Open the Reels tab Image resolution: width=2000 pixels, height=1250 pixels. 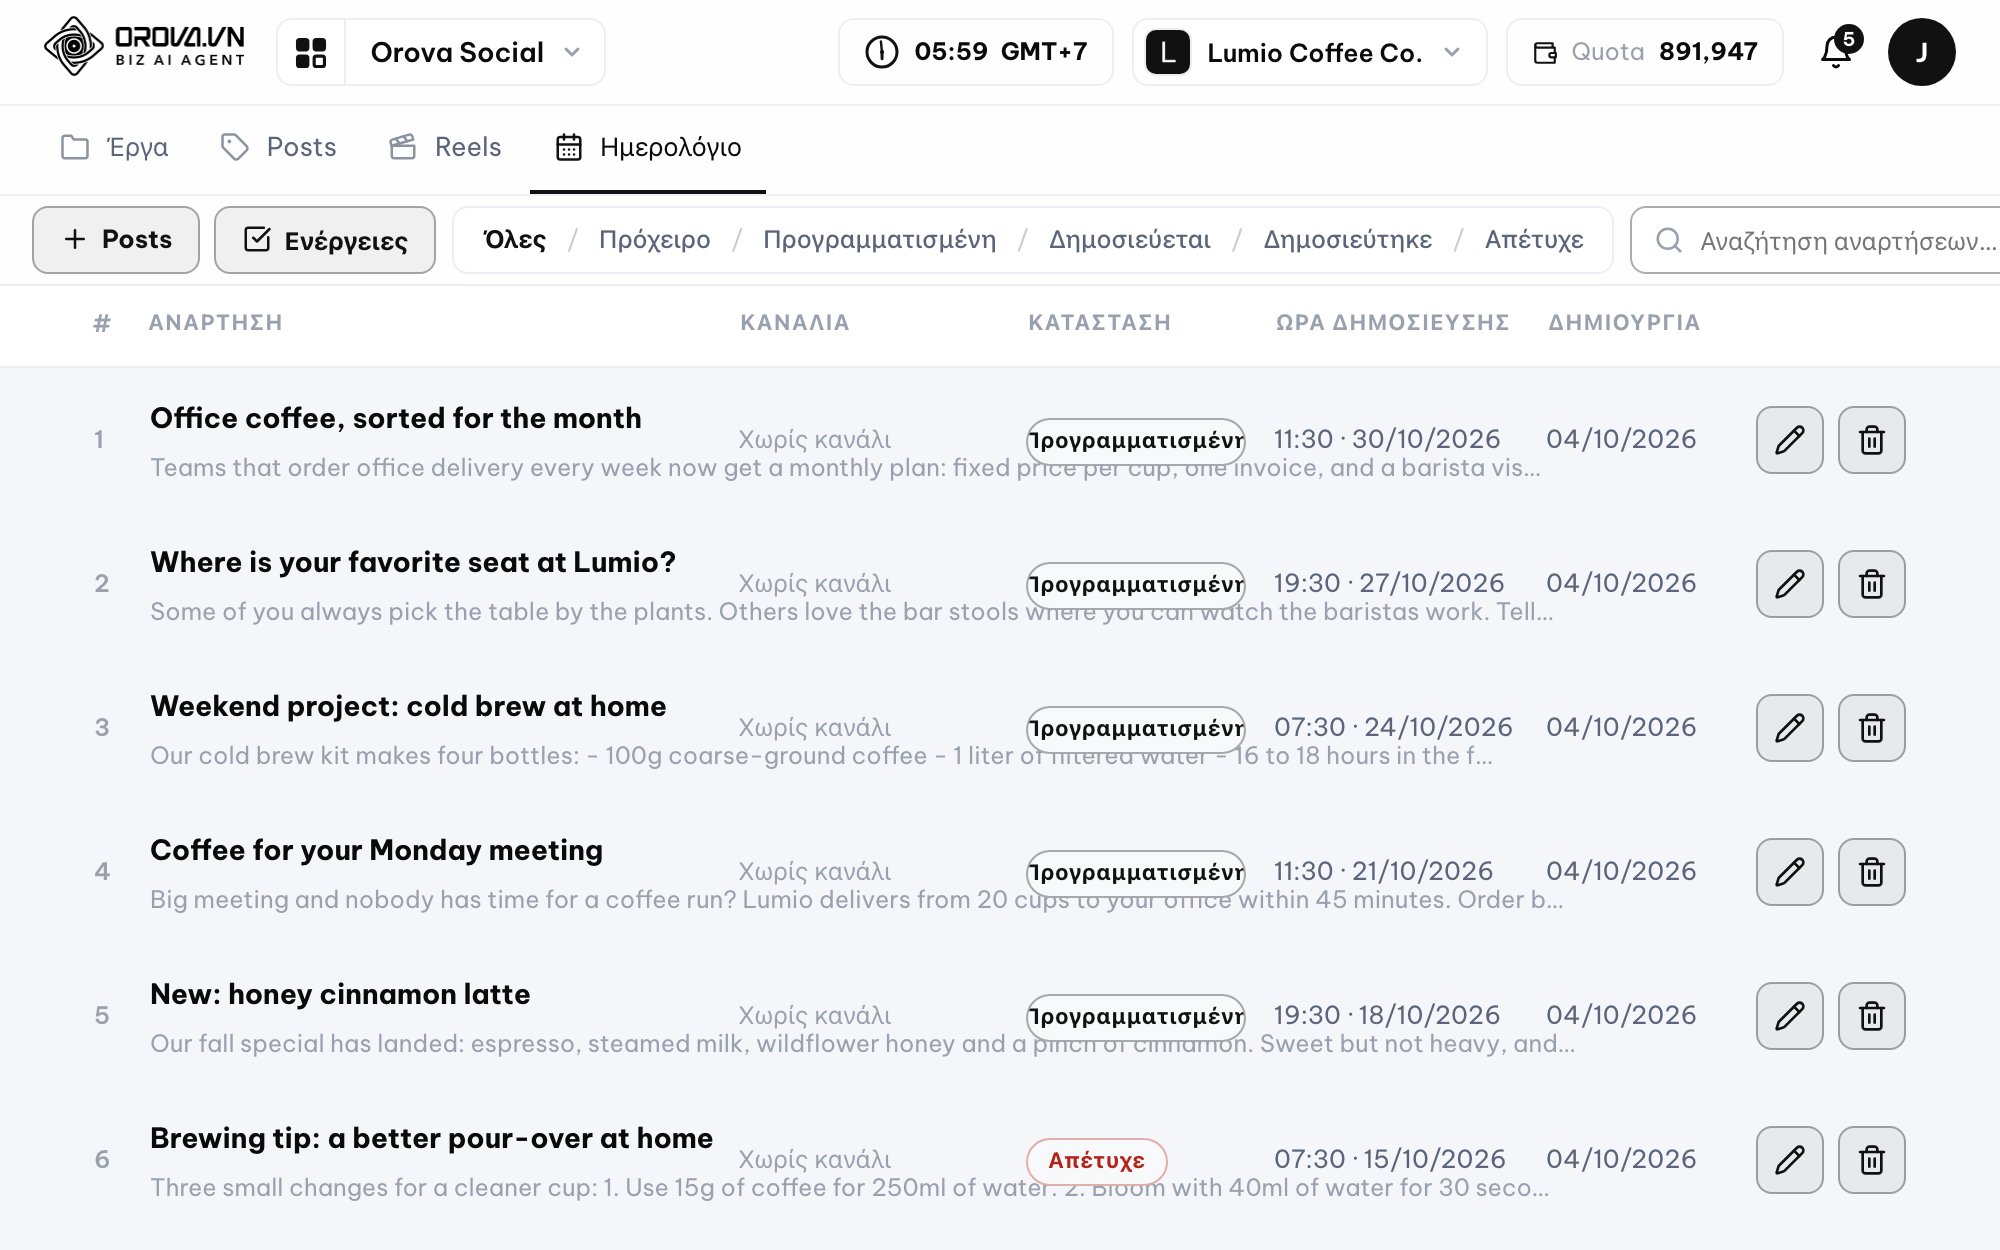(x=445, y=148)
